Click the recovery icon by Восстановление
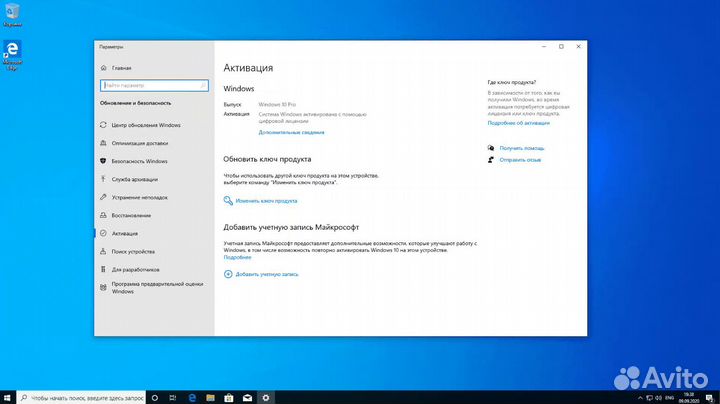This screenshot has height=404, width=720. point(103,215)
